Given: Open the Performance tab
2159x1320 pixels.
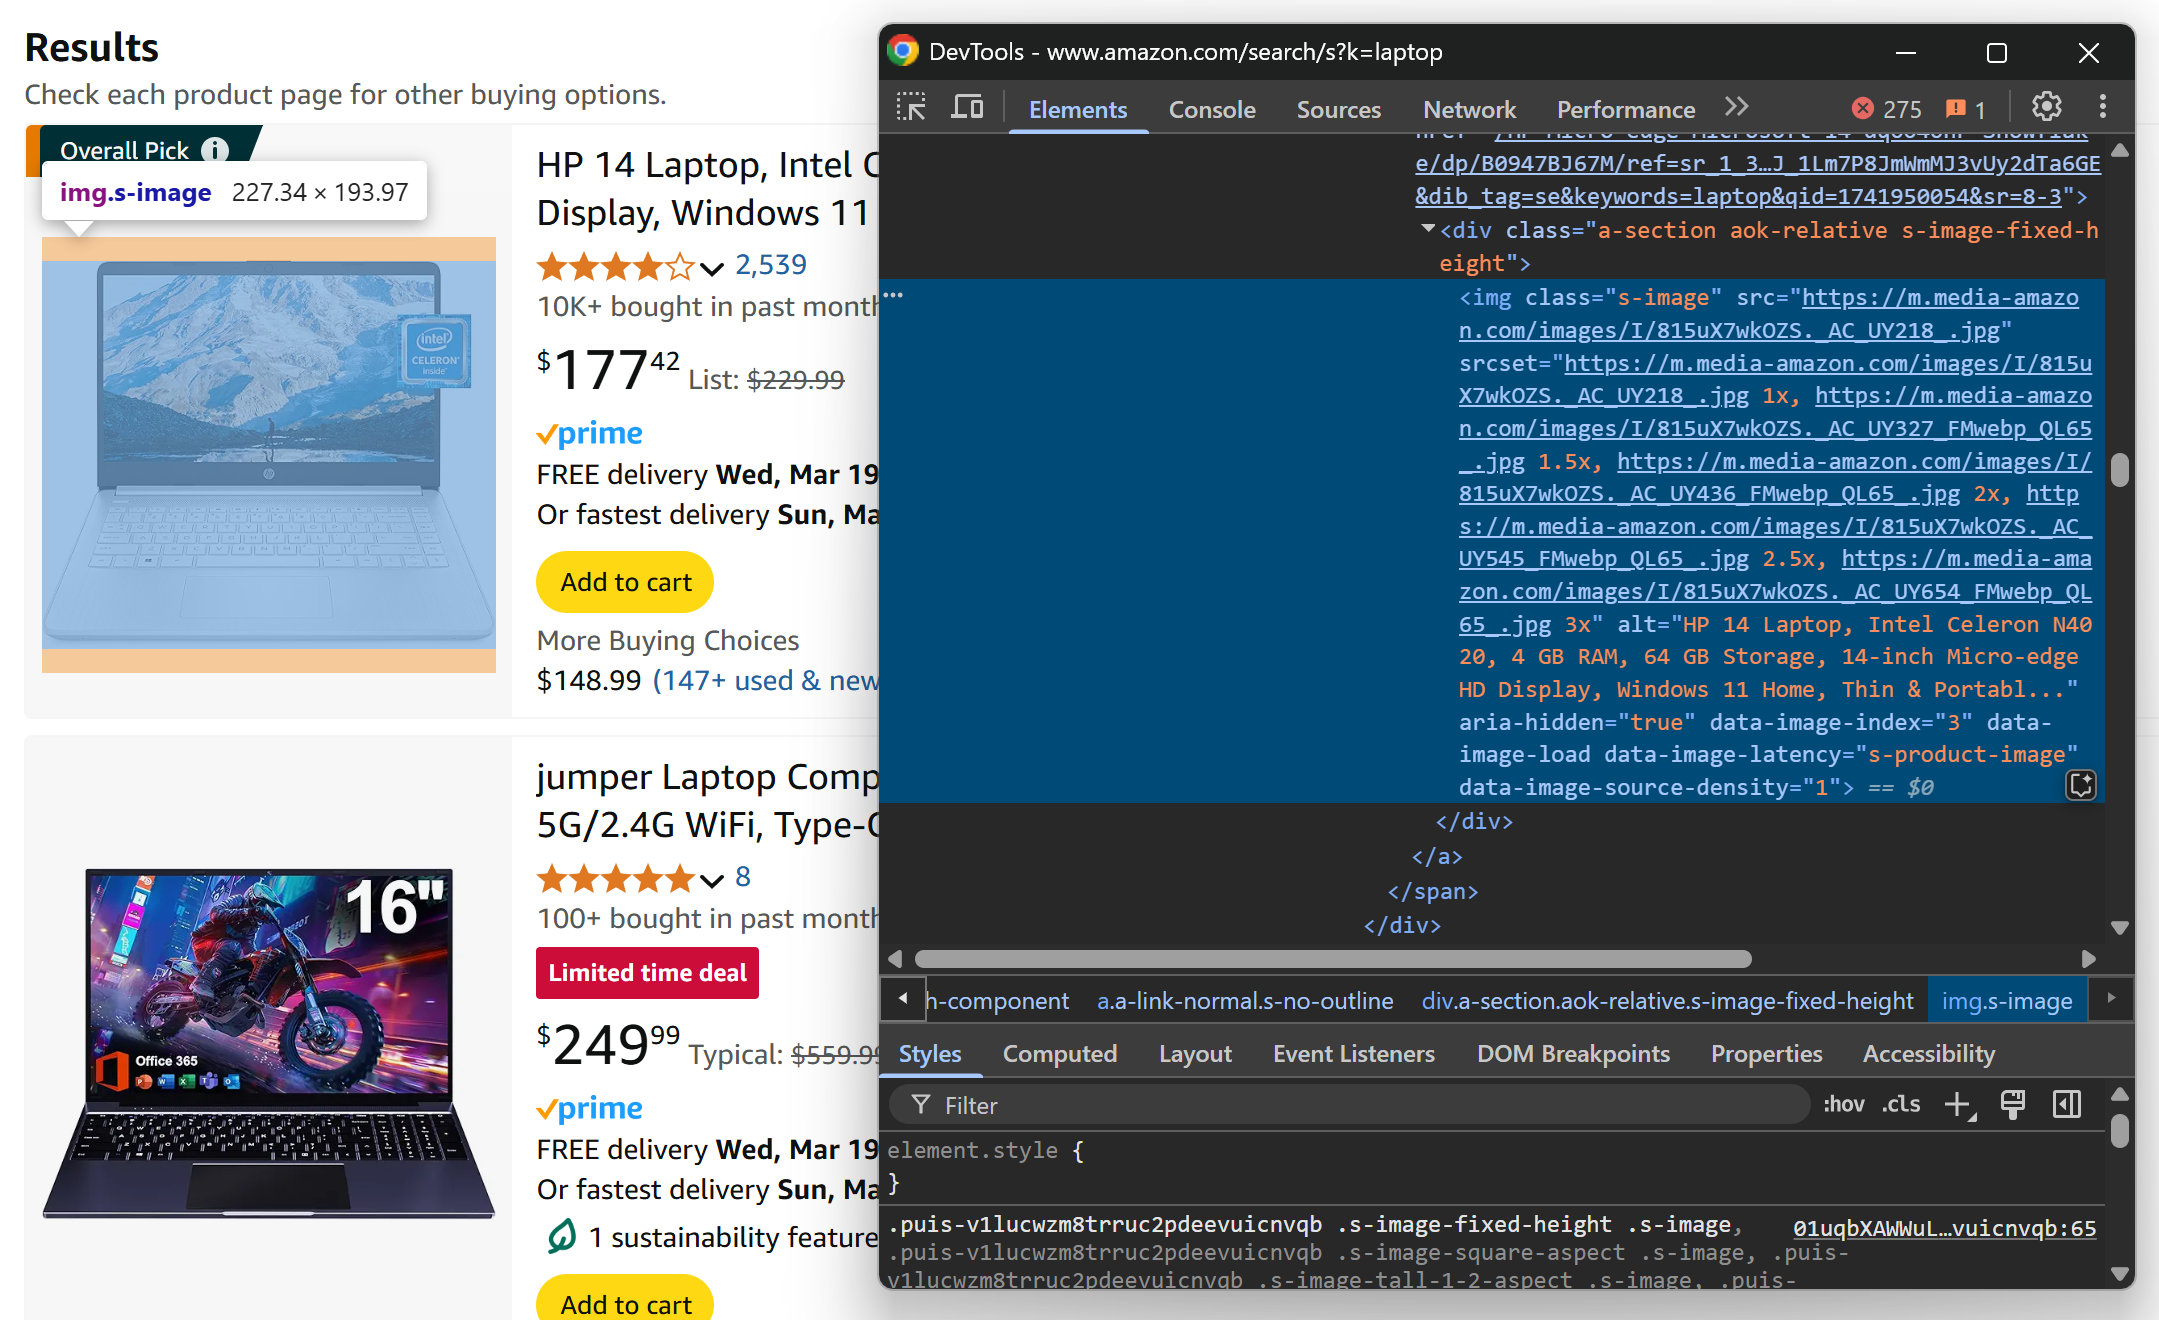Looking at the screenshot, I should click(x=1626, y=109).
